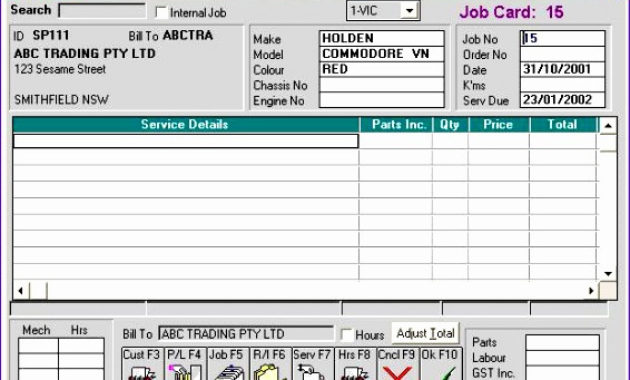This screenshot has height=380, width=630.
Task: Click the empty Order No field
Action: click(x=562, y=54)
